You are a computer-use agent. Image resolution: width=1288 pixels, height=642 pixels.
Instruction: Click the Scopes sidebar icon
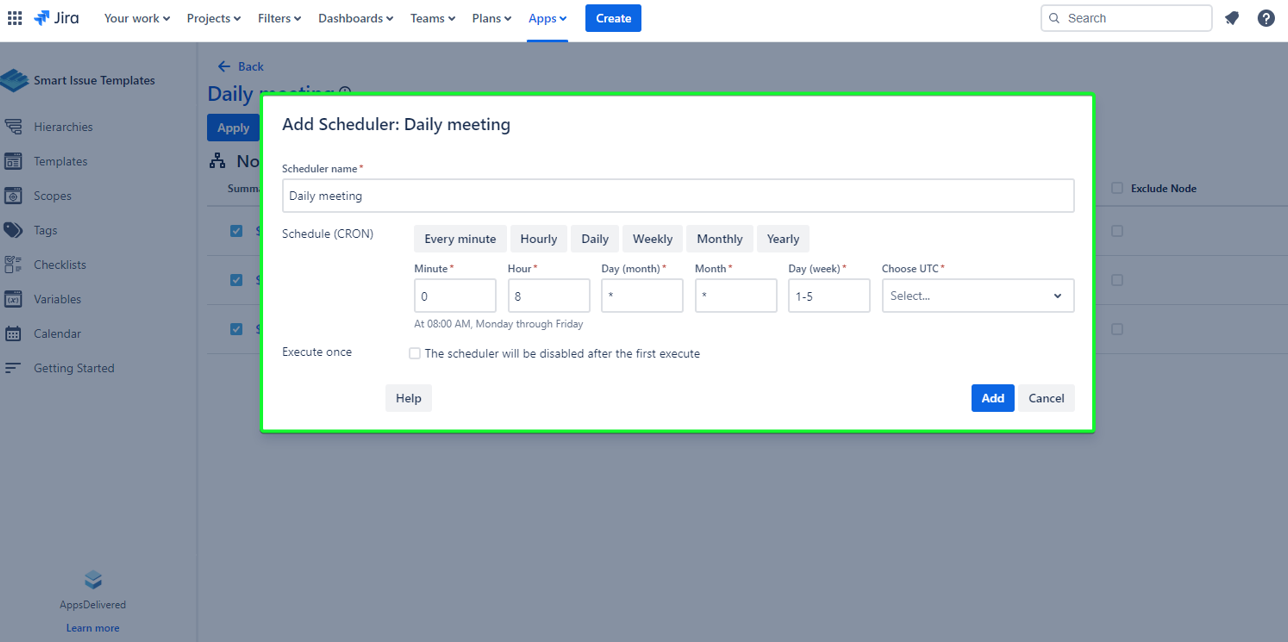[13, 196]
